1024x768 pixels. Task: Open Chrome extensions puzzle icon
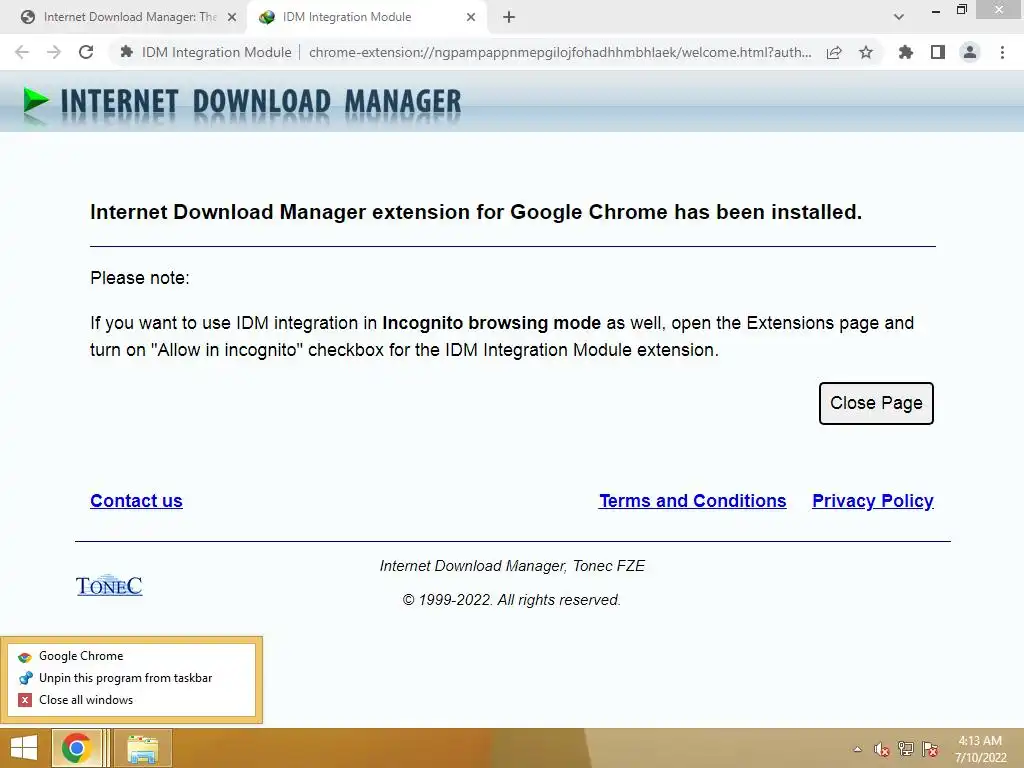tap(905, 52)
